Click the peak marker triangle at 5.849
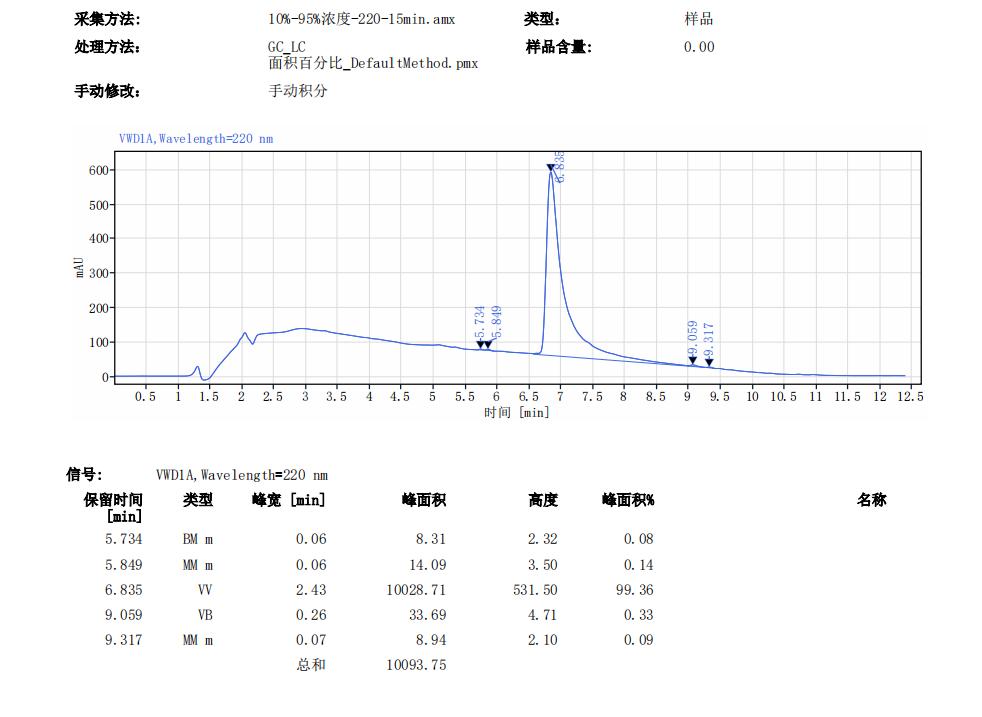The width and height of the screenshot is (982, 717). coord(488,345)
